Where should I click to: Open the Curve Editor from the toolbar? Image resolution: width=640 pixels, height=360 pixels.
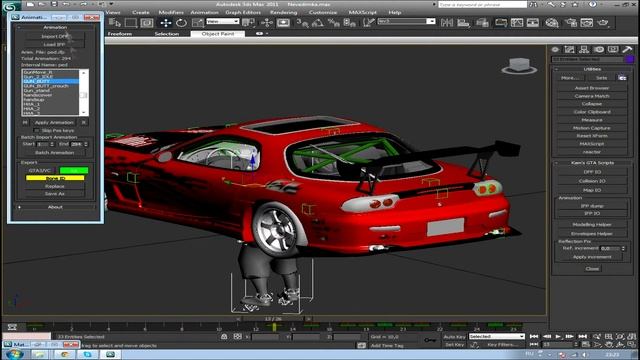pos(517,22)
